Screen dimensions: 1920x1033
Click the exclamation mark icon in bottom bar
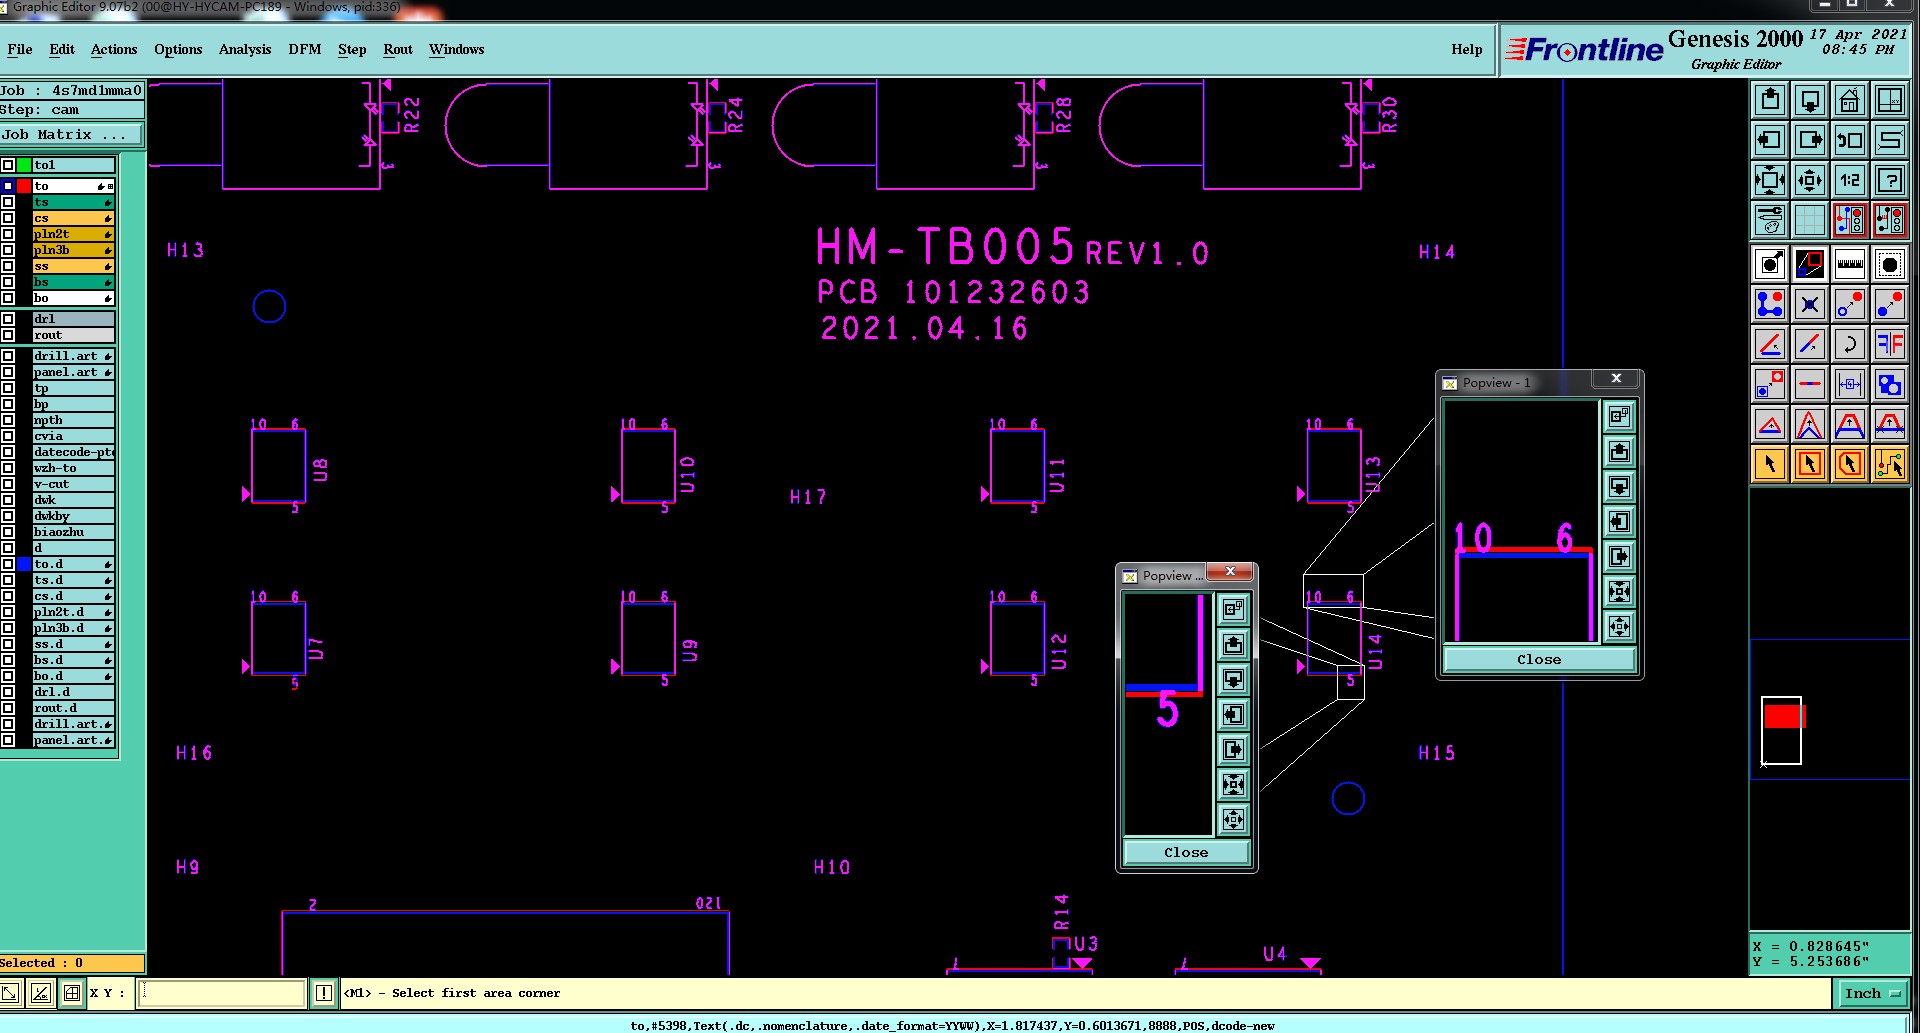pos(324,993)
